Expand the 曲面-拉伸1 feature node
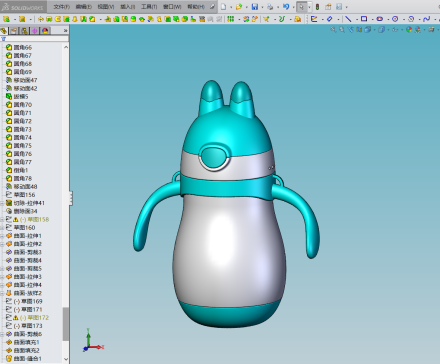Viewport: 440px width, 364px height. pyautogui.click(x=2, y=236)
